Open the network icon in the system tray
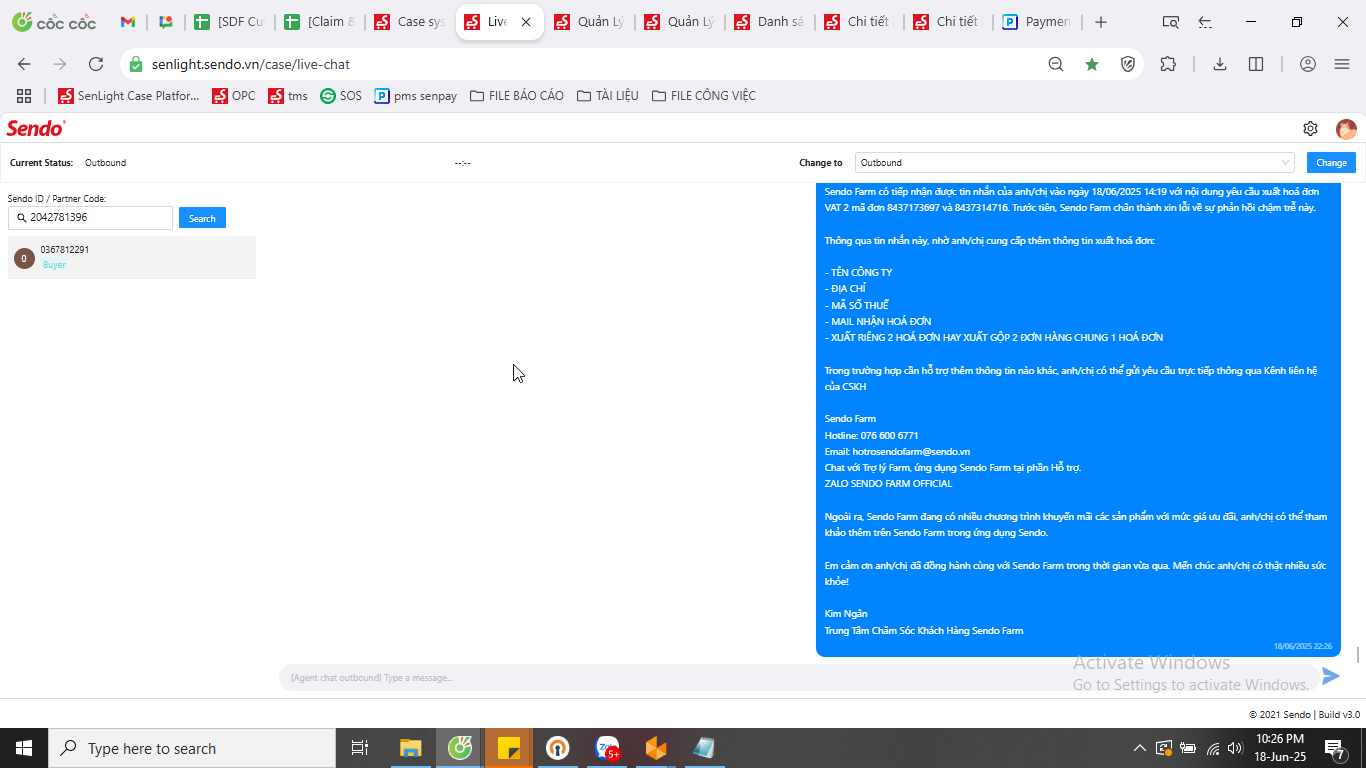 (x=1212, y=748)
